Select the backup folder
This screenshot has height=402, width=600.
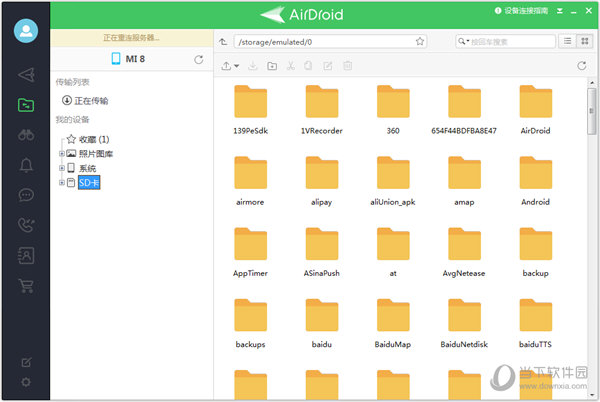coord(535,252)
